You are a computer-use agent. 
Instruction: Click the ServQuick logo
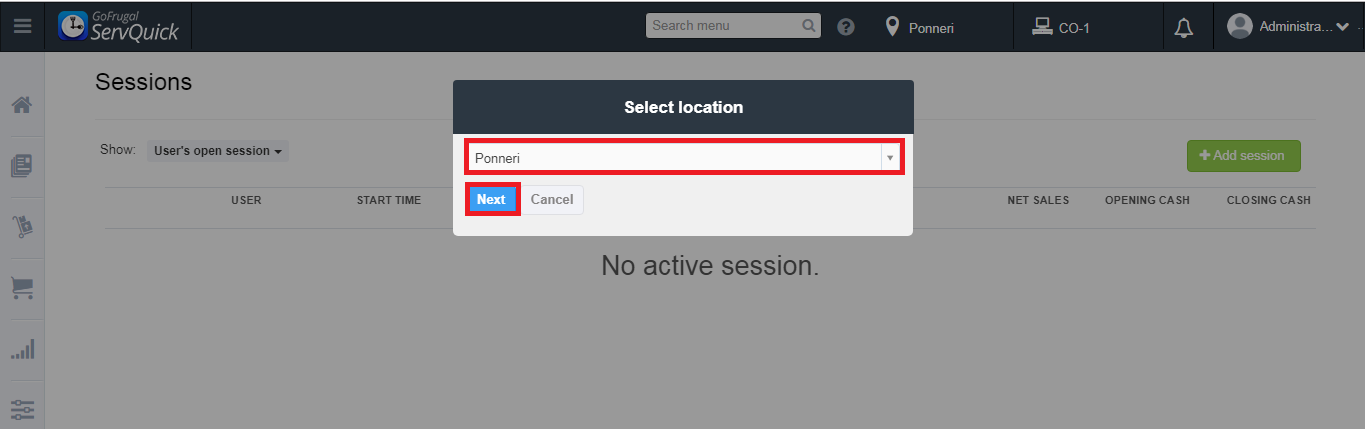pos(119,27)
